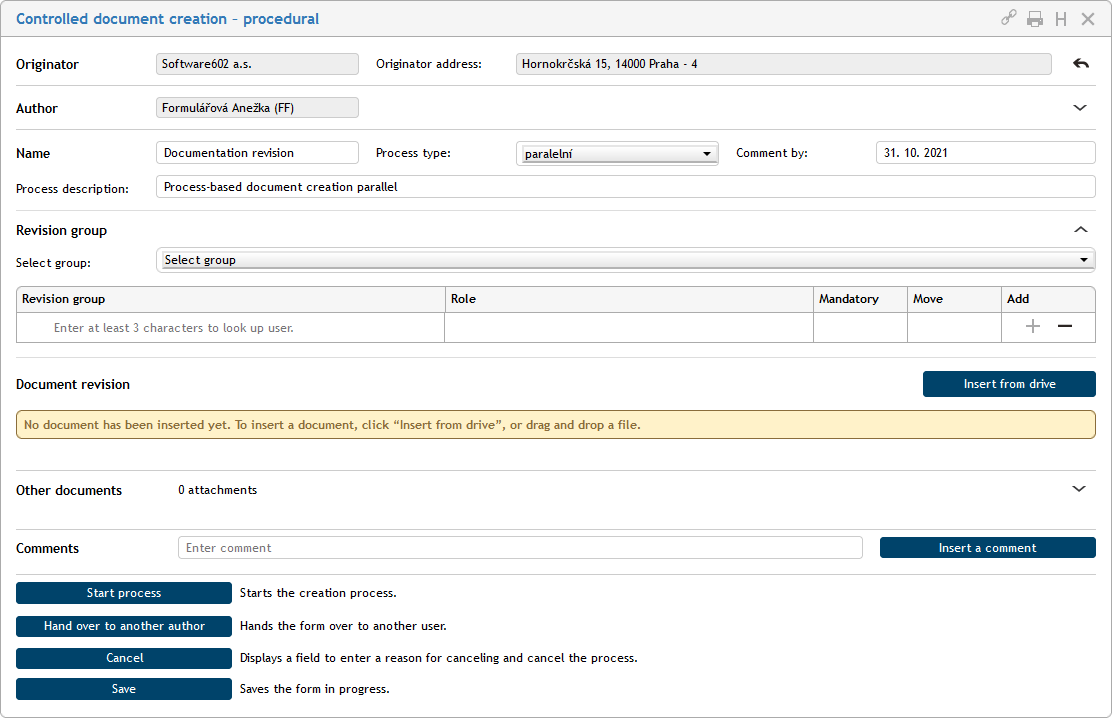Click the H icon in the header
The image size is (1112, 718).
point(1061,19)
